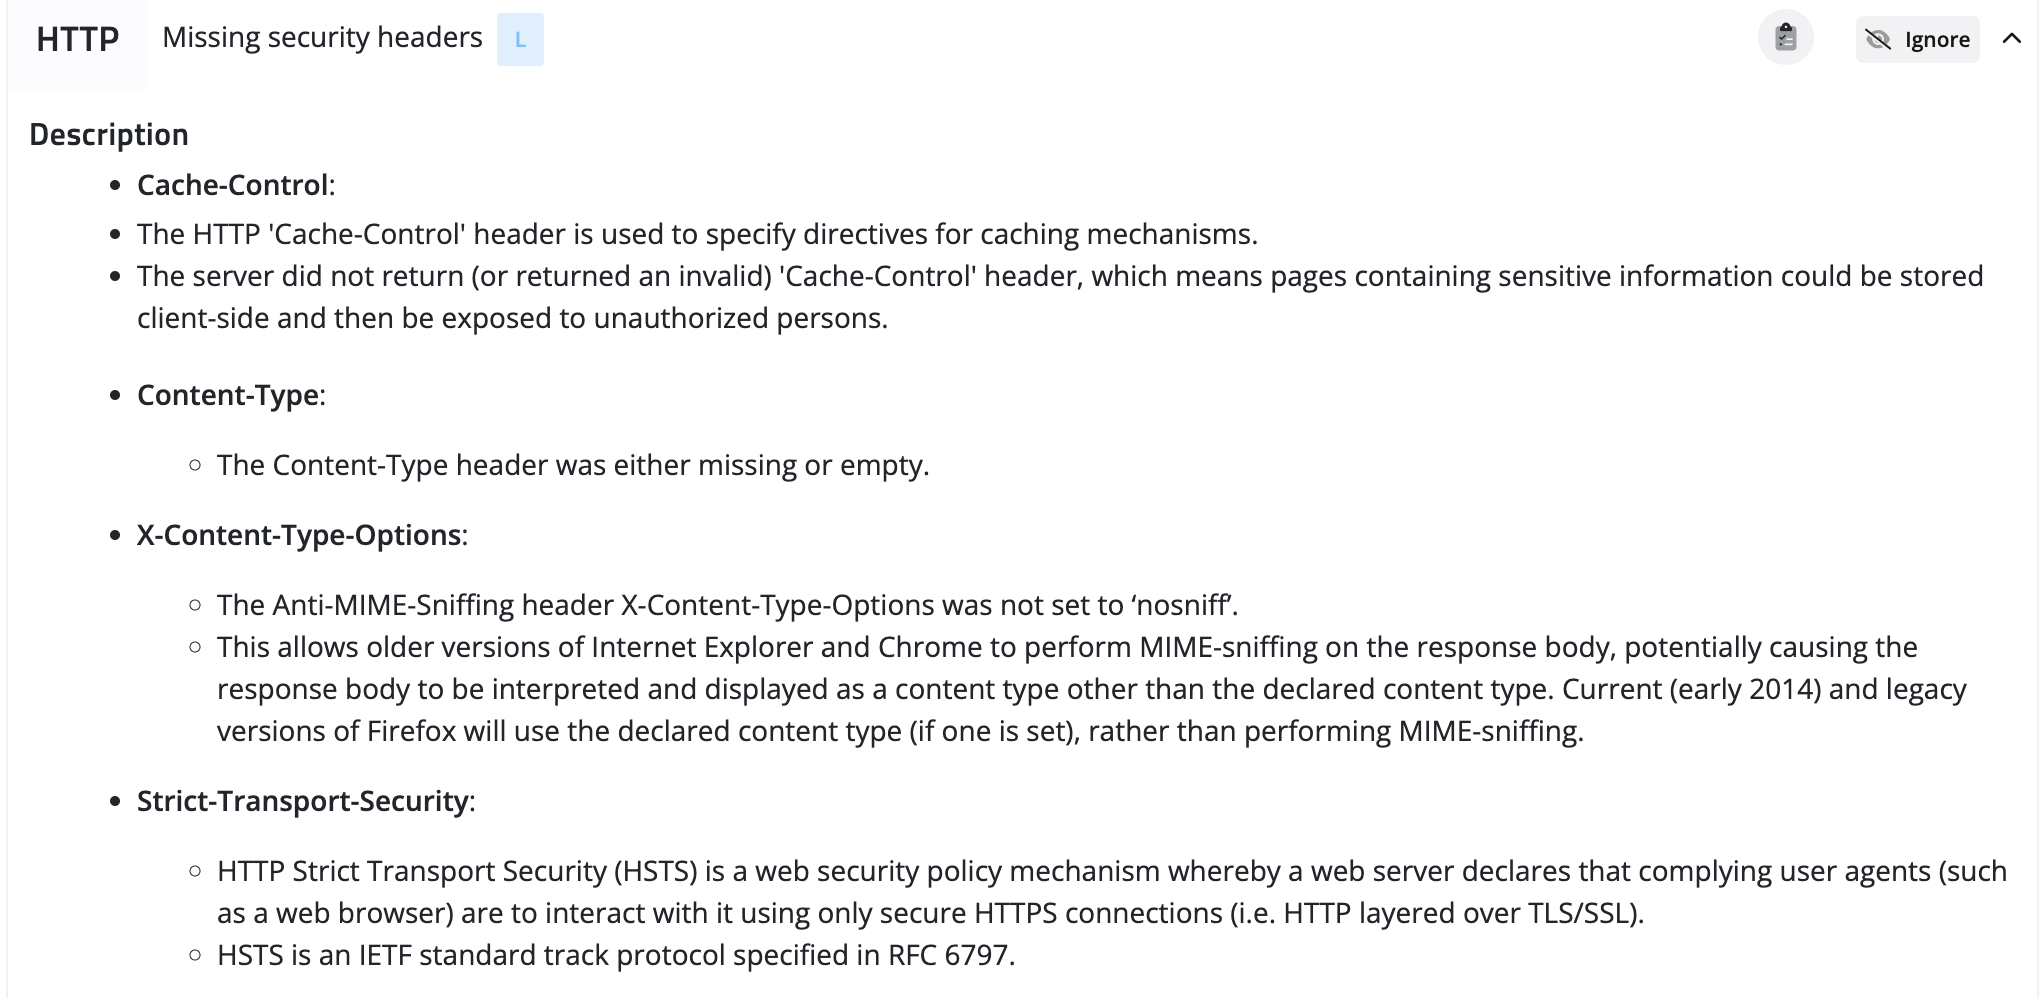Collapse the Missing security headers finding
The image size is (2040, 998).
pos(2012,39)
